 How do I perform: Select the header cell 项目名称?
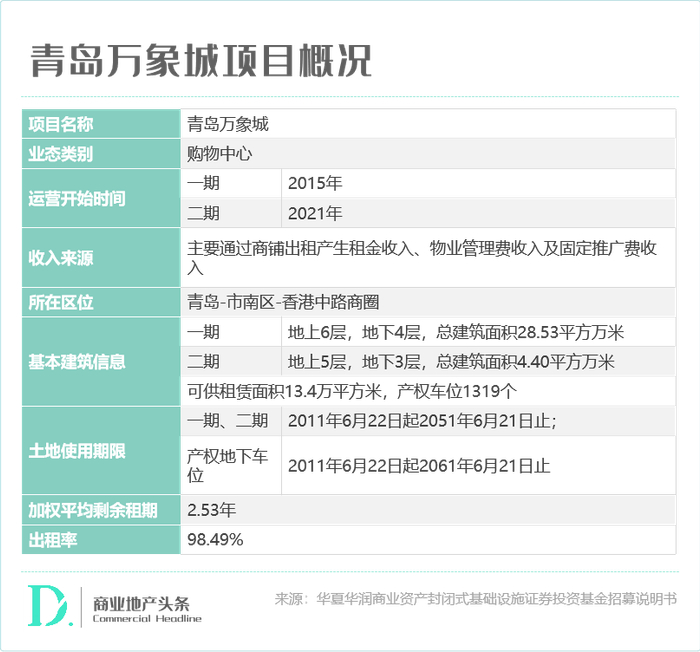click(101, 124)
